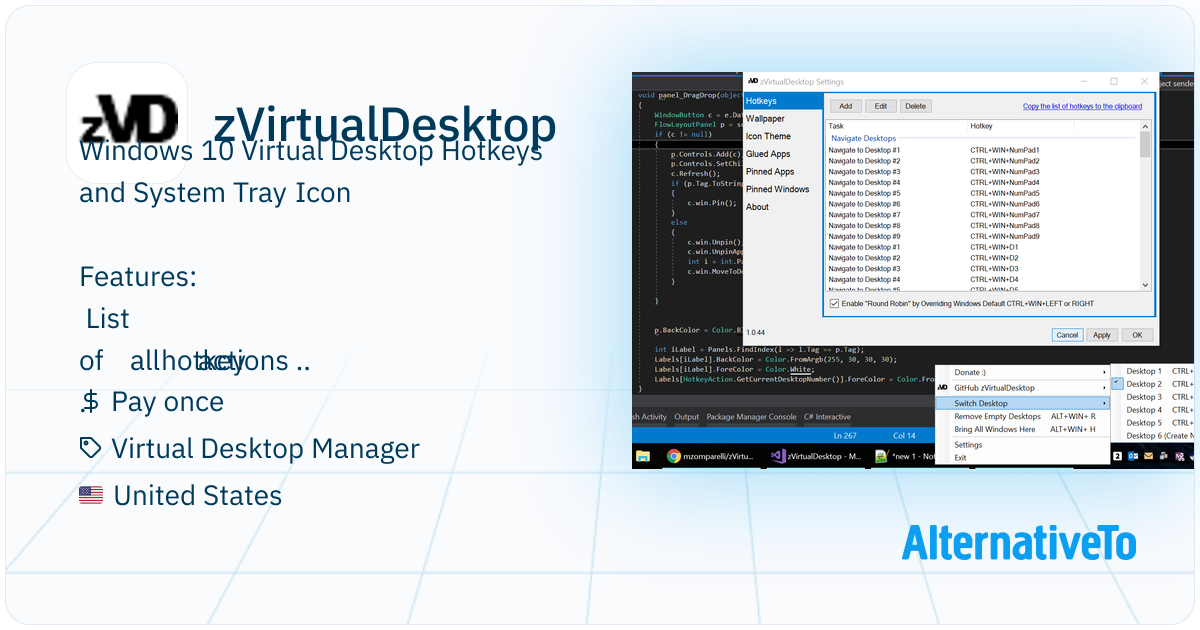Click the desktop number 2 tray icon

click(1117, 456)
